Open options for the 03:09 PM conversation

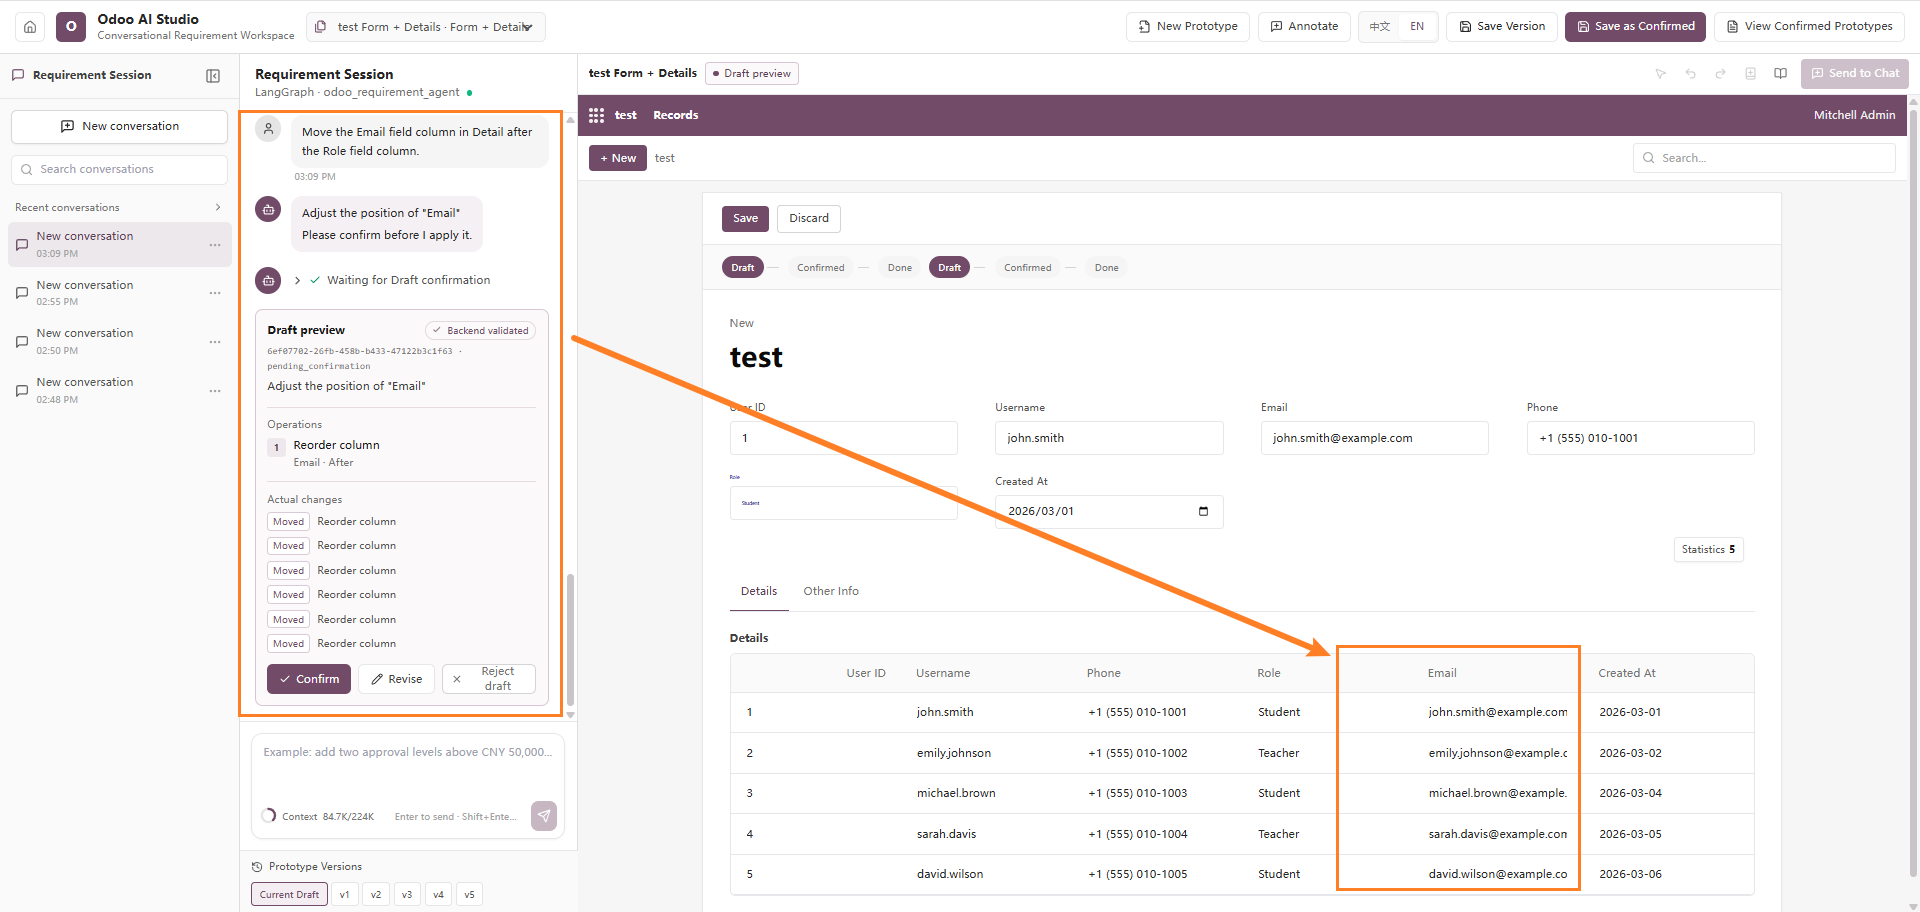pos(215,245)
